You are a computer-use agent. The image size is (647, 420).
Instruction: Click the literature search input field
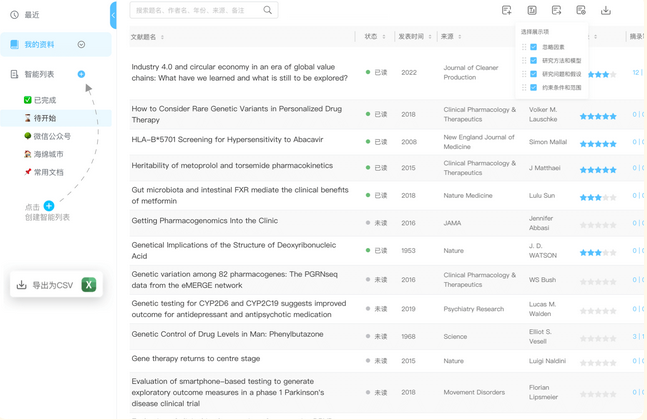tap(196, 11)
